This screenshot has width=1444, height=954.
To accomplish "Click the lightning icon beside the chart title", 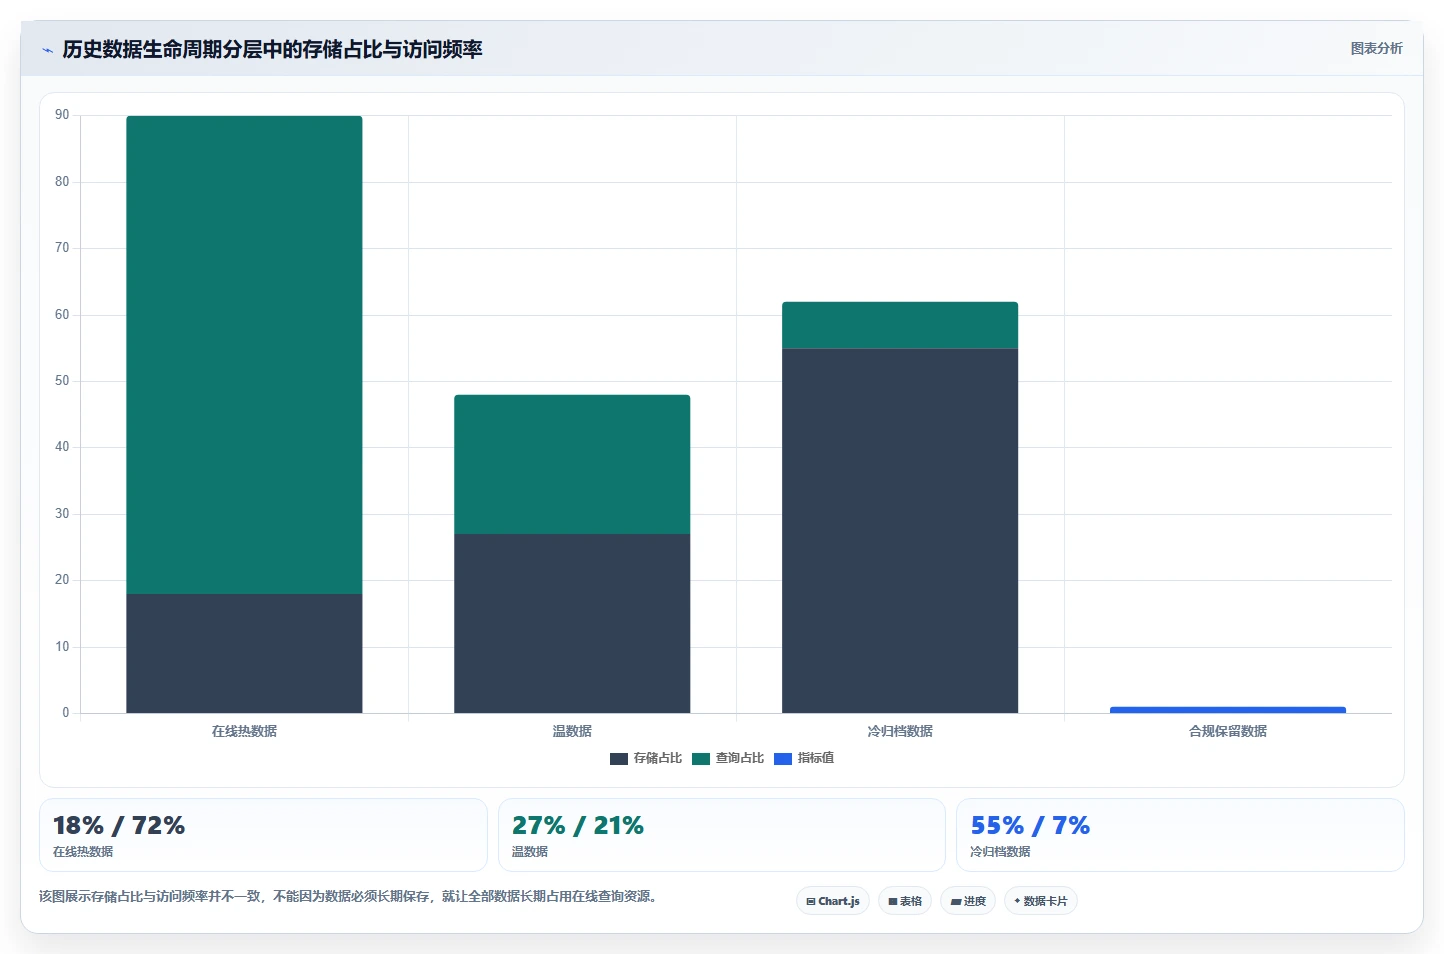I will click(47, 50).
